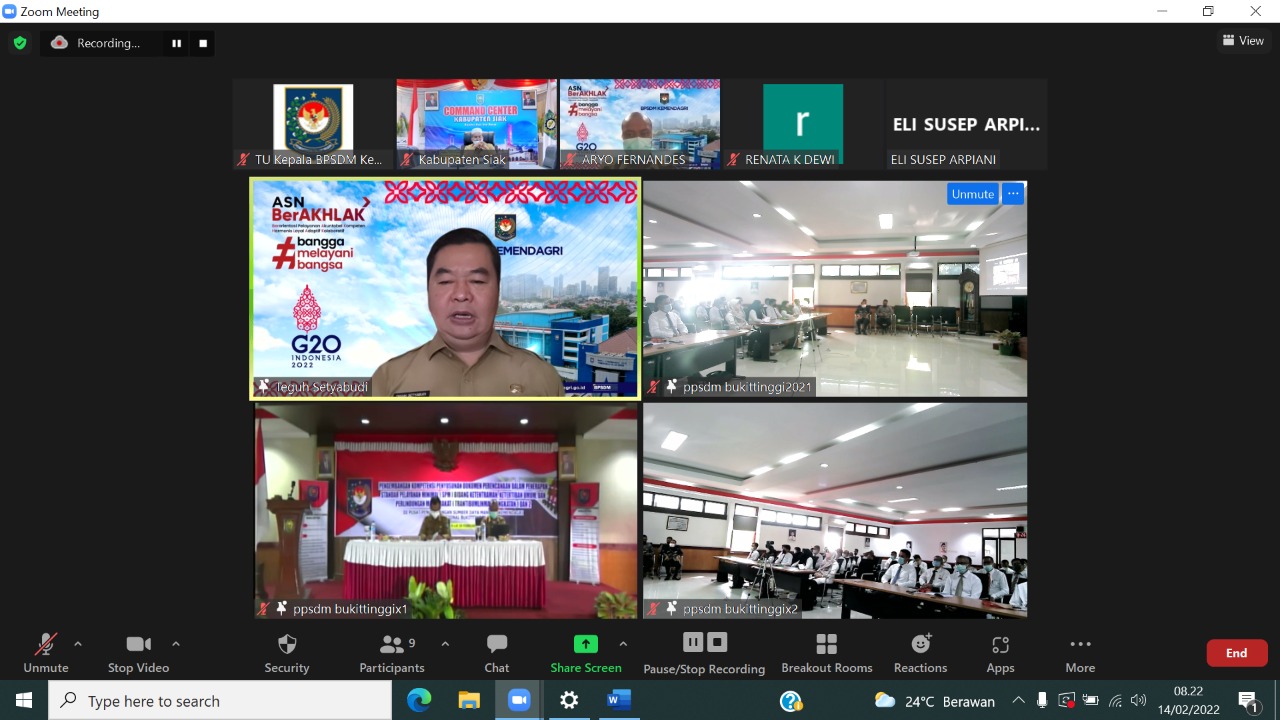Screen dimensions: 1280x720
Task: Open Microsoft Word from the taskbar
Action: 619,700
